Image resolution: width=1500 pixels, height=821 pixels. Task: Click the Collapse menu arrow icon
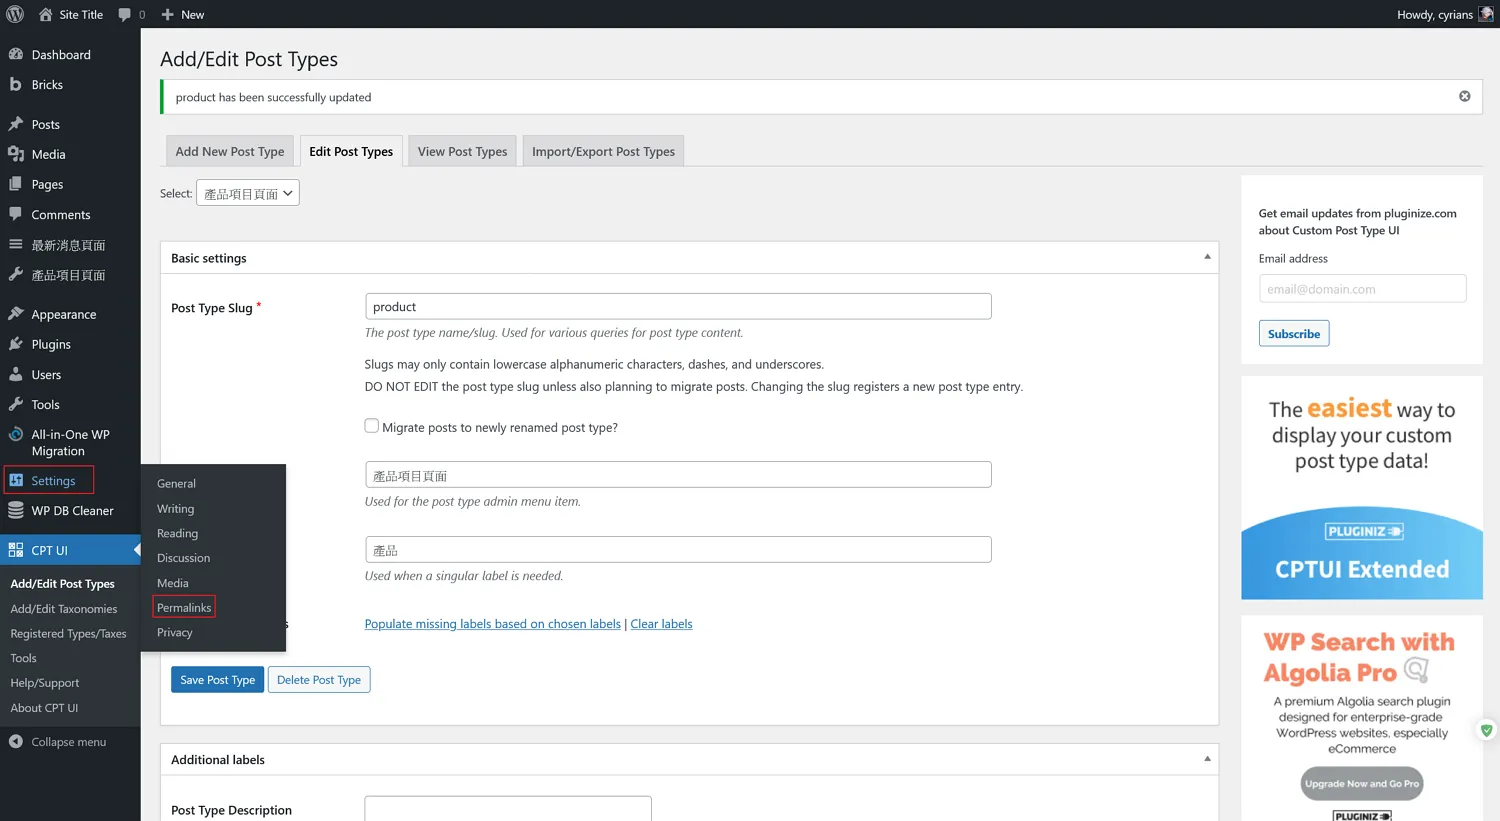click(16, 741)
